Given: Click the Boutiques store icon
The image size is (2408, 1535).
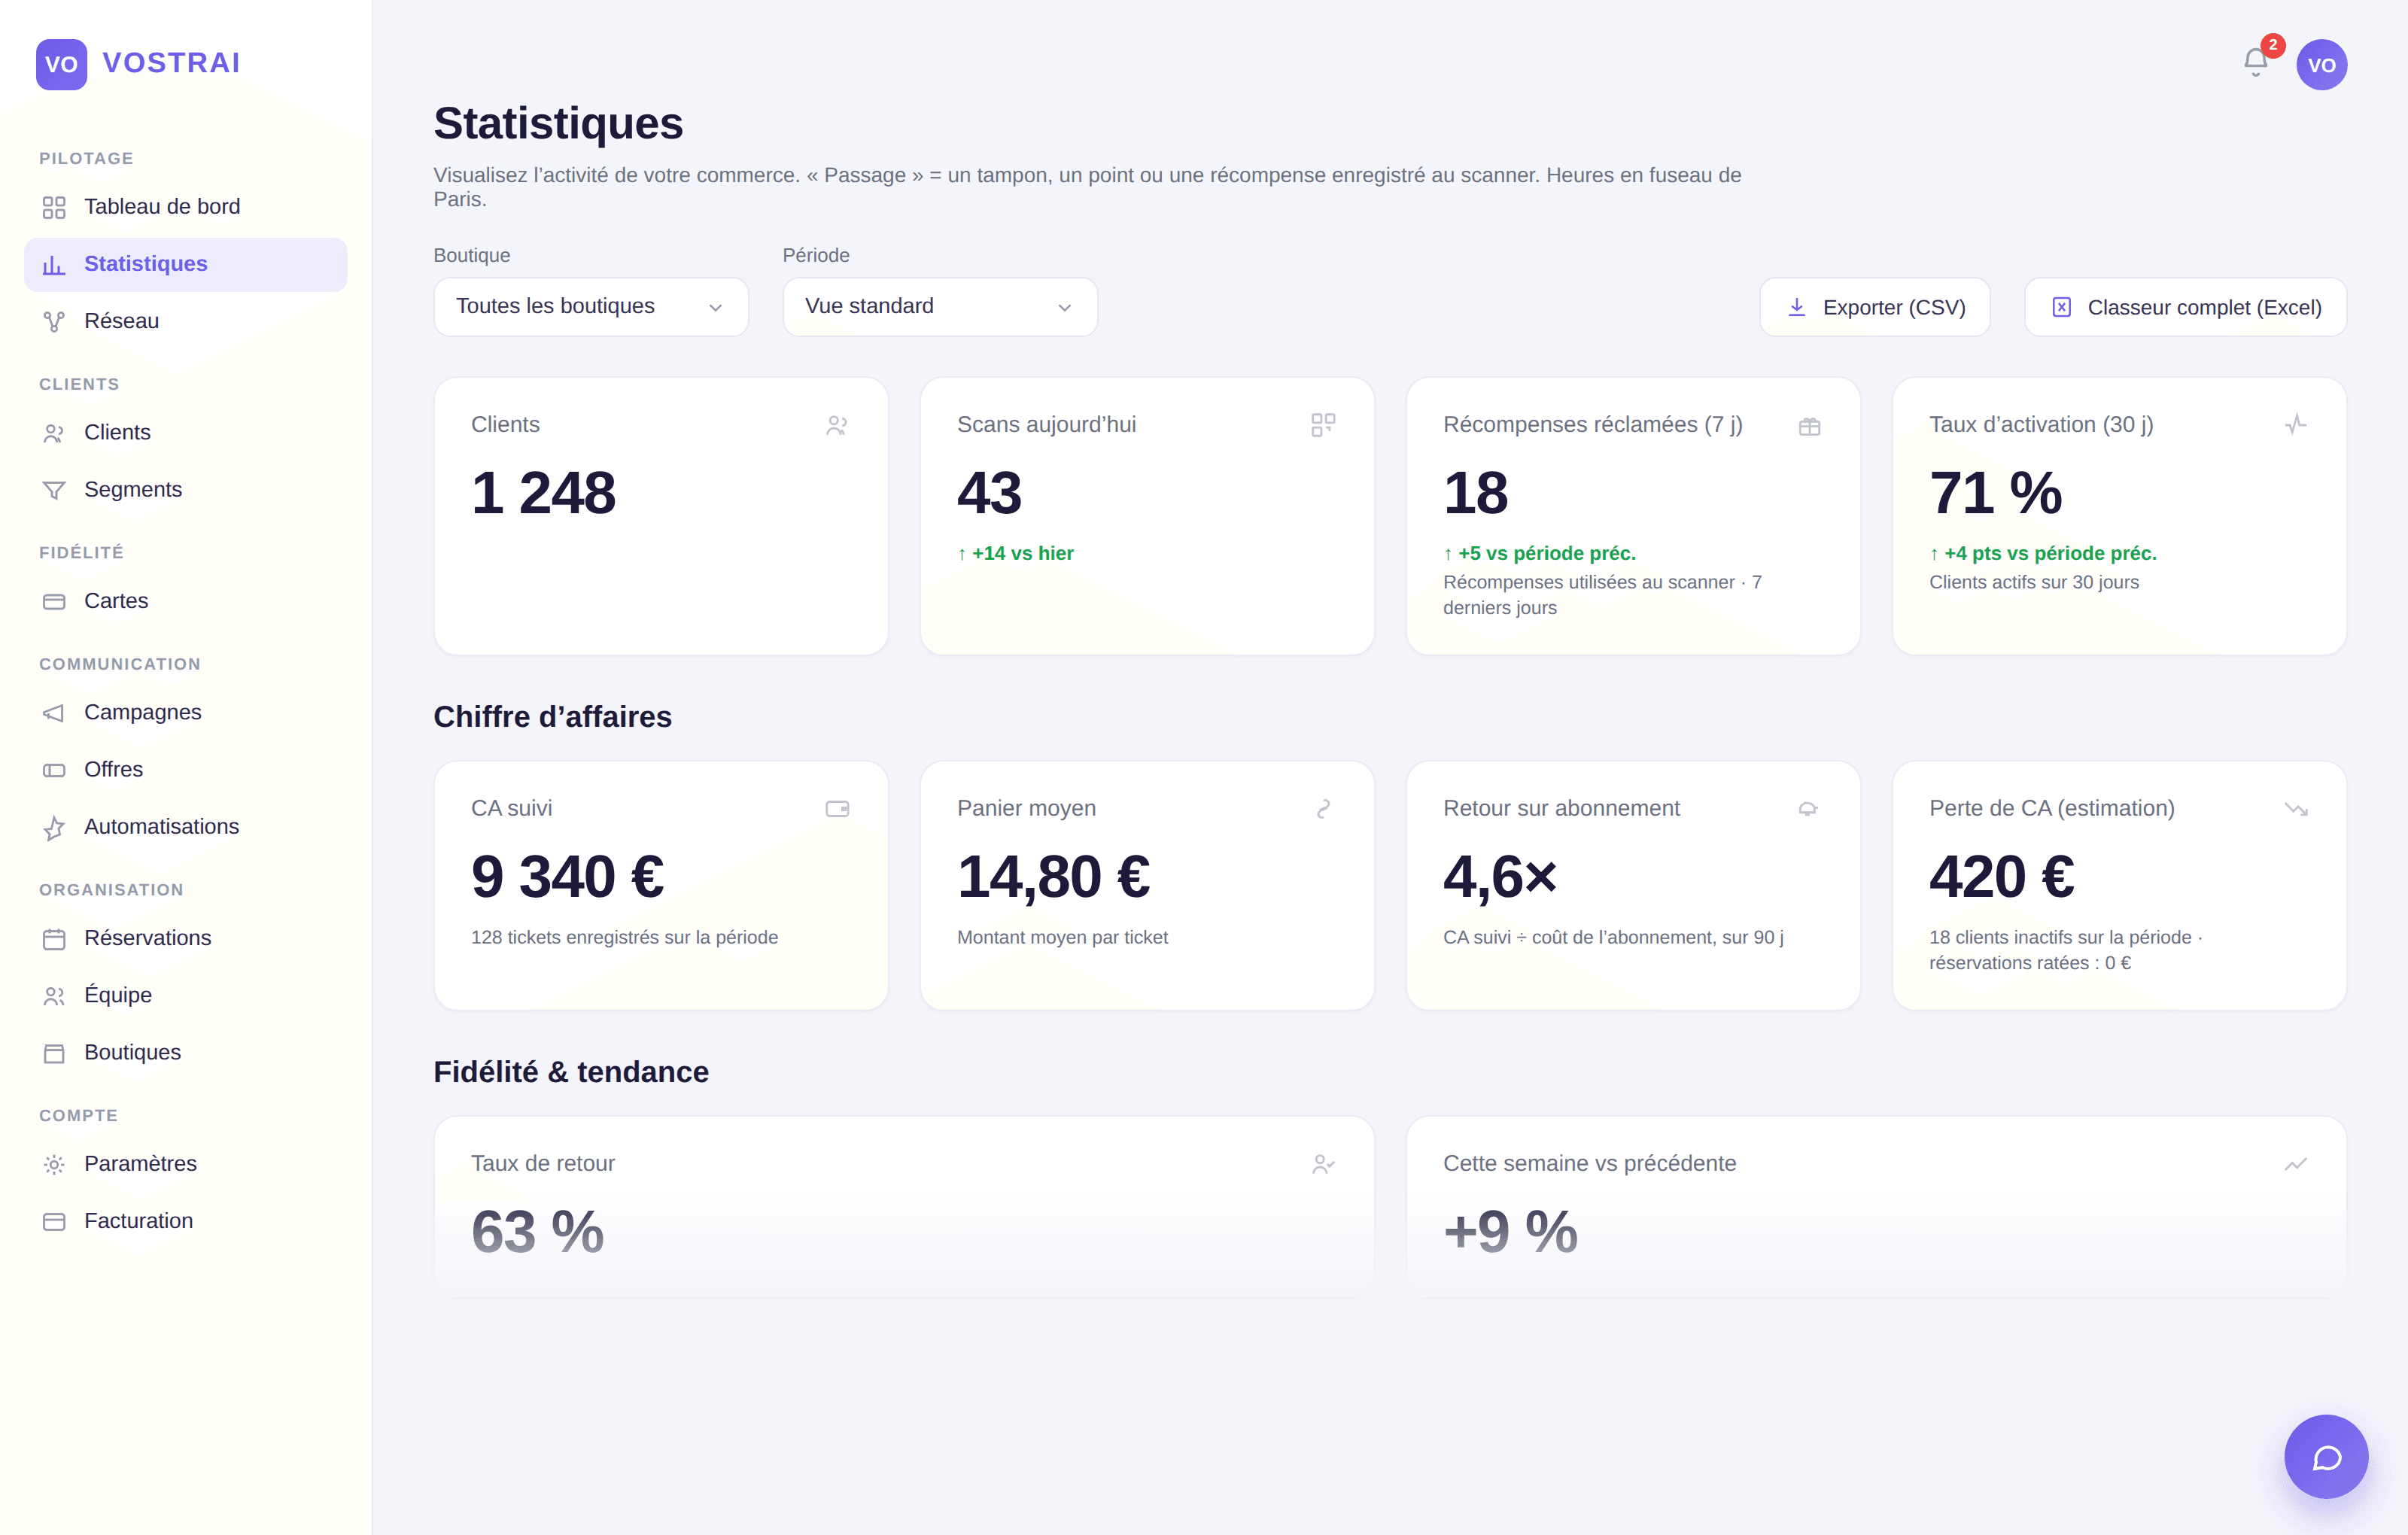Looking at the screenshot, I should tap(54, 1053).
